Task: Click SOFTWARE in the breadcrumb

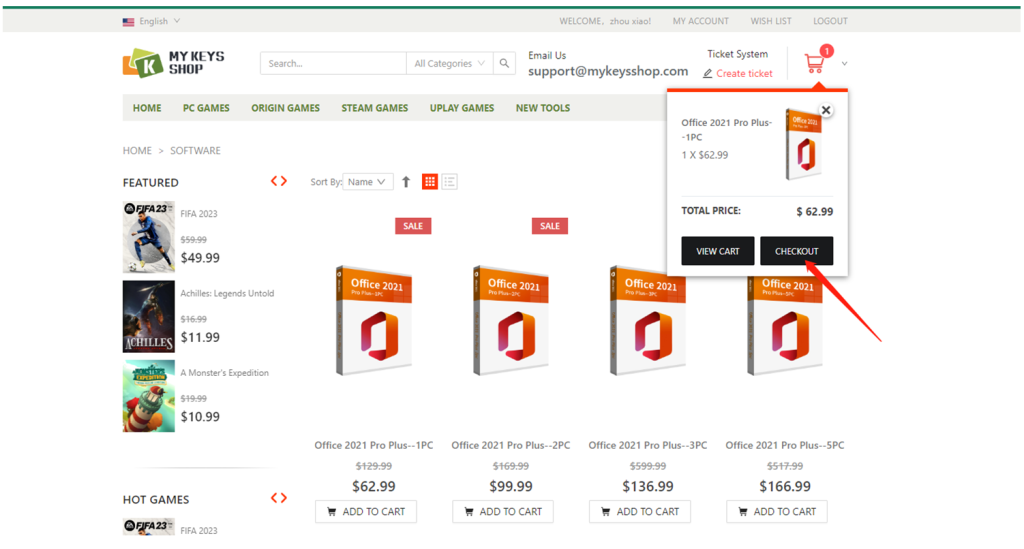Action: (195, 151)
